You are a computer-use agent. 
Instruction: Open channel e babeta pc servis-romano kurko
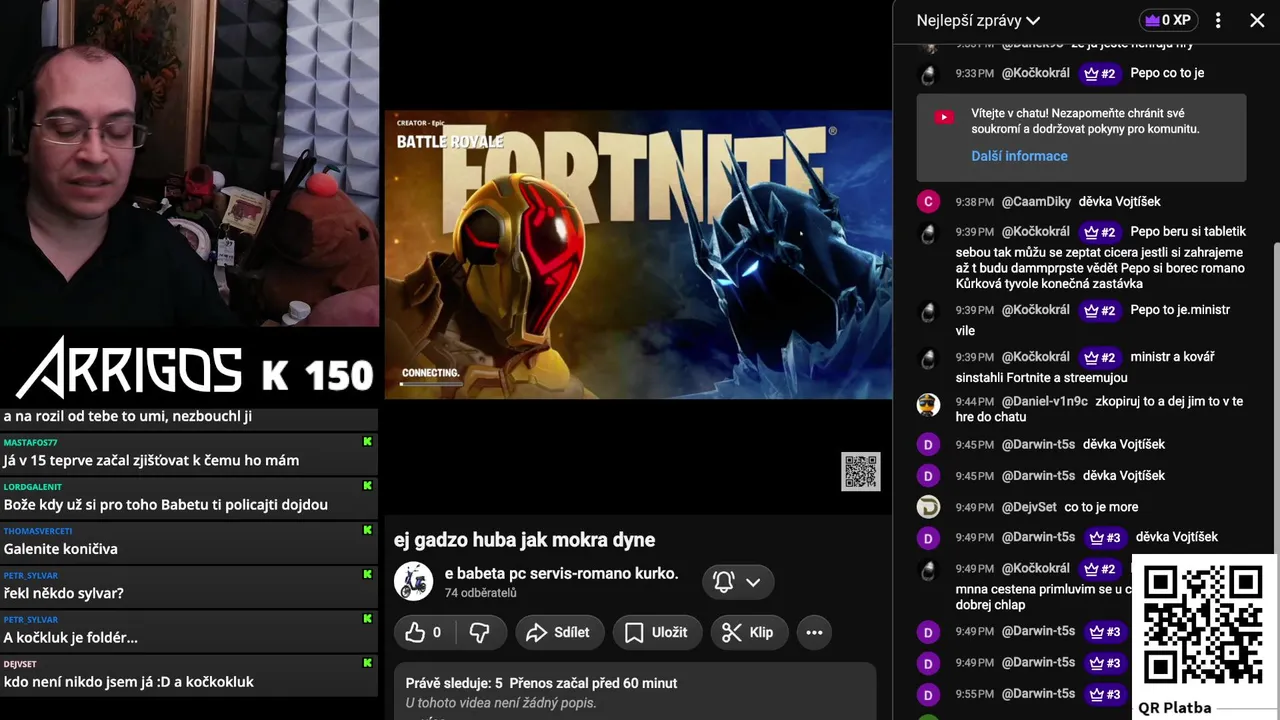[561, 574]
